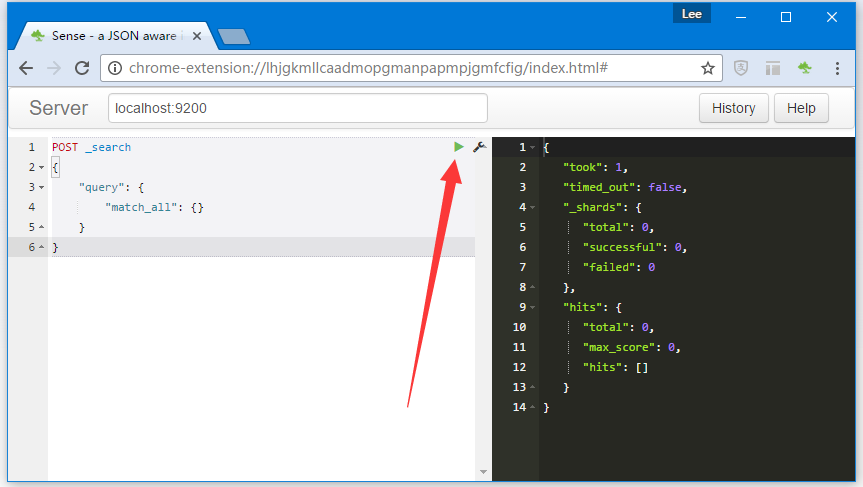Click the browser back arrow

(26, 68)
